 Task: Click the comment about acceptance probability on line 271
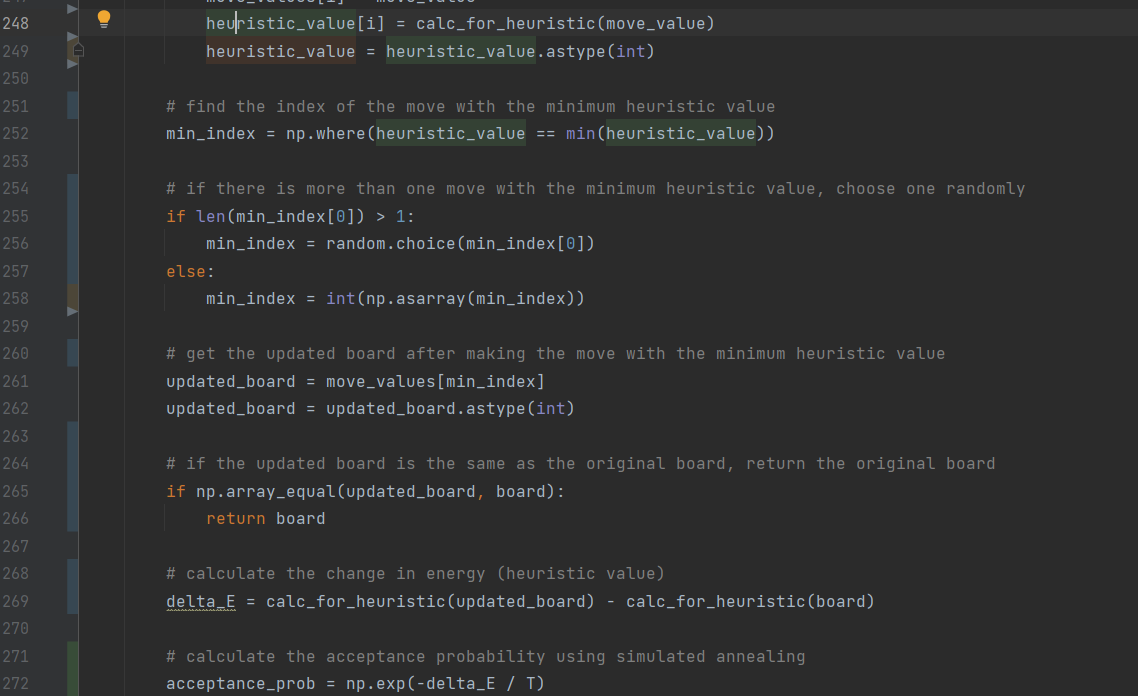(x=485, y=656)
